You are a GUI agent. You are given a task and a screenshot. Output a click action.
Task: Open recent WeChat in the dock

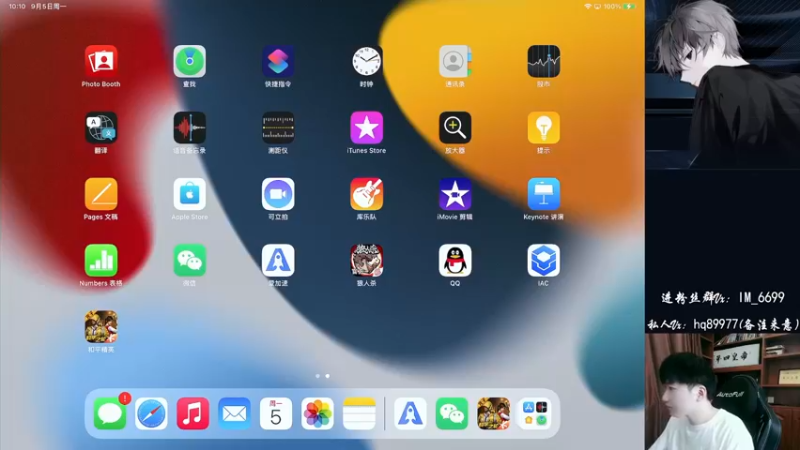tap(452, 413)
